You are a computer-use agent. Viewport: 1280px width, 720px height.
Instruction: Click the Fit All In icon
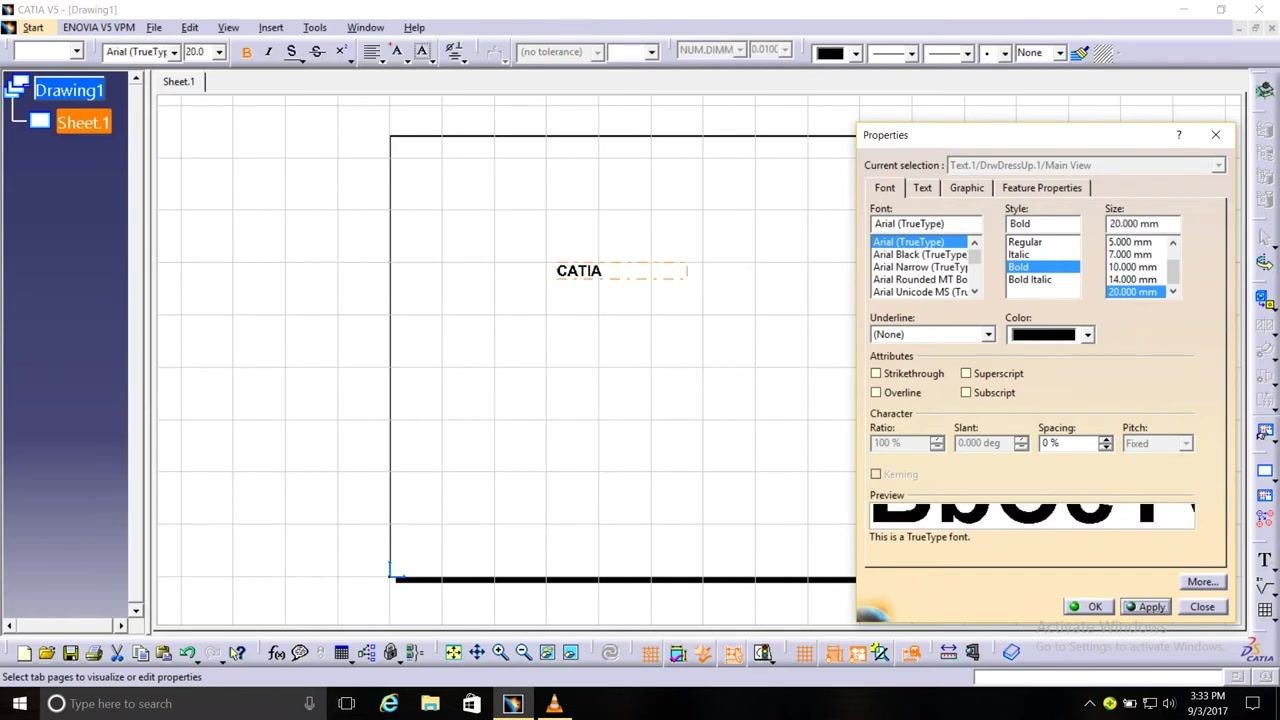click(453, 653)
